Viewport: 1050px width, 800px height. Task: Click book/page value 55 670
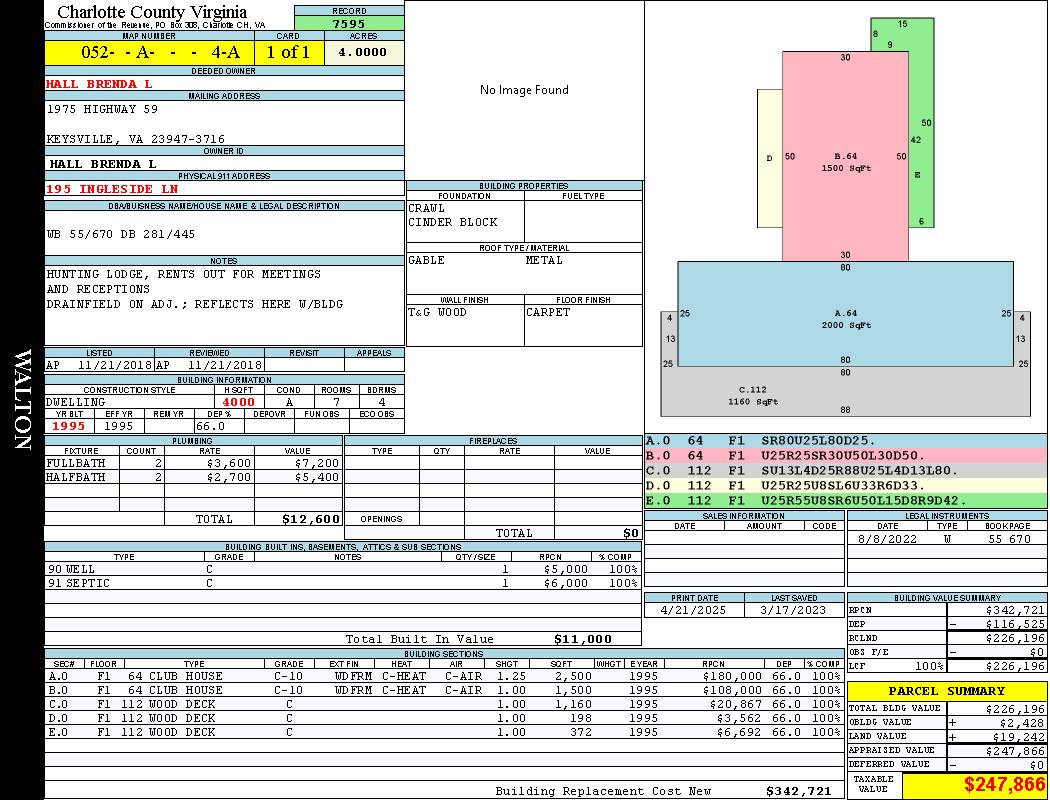click(1009, 539)
